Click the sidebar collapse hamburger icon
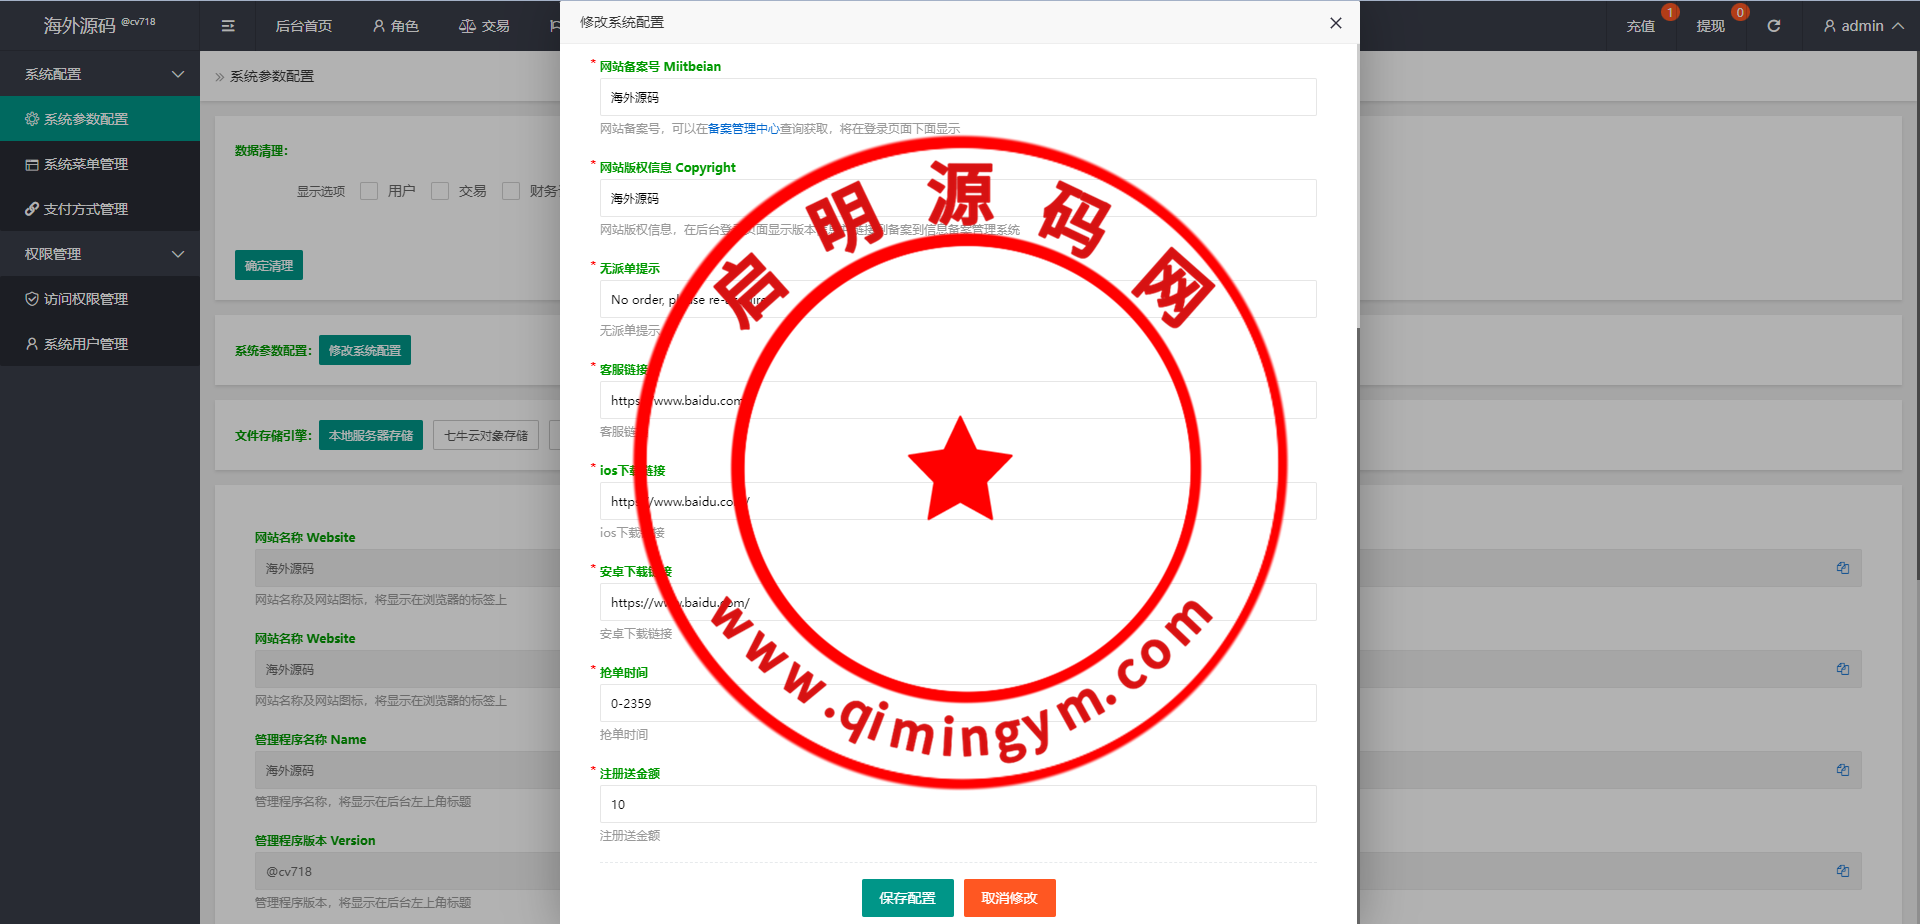1920x924 pixels. tap(228, 26)
